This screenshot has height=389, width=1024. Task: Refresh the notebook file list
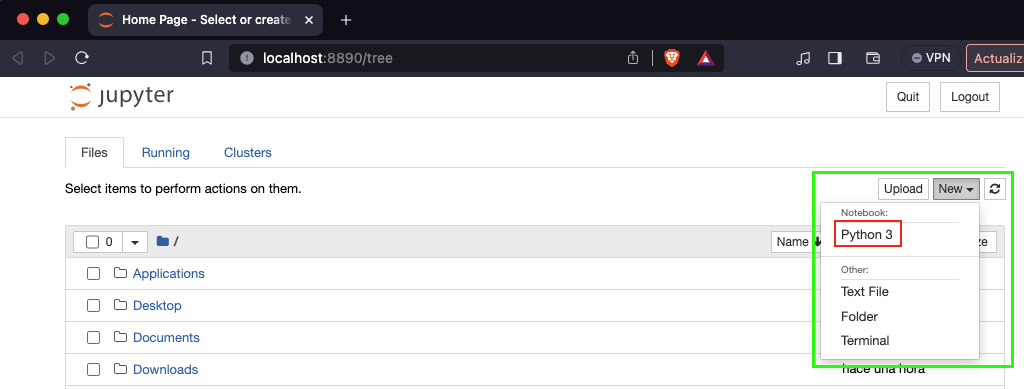pos(994,189)
